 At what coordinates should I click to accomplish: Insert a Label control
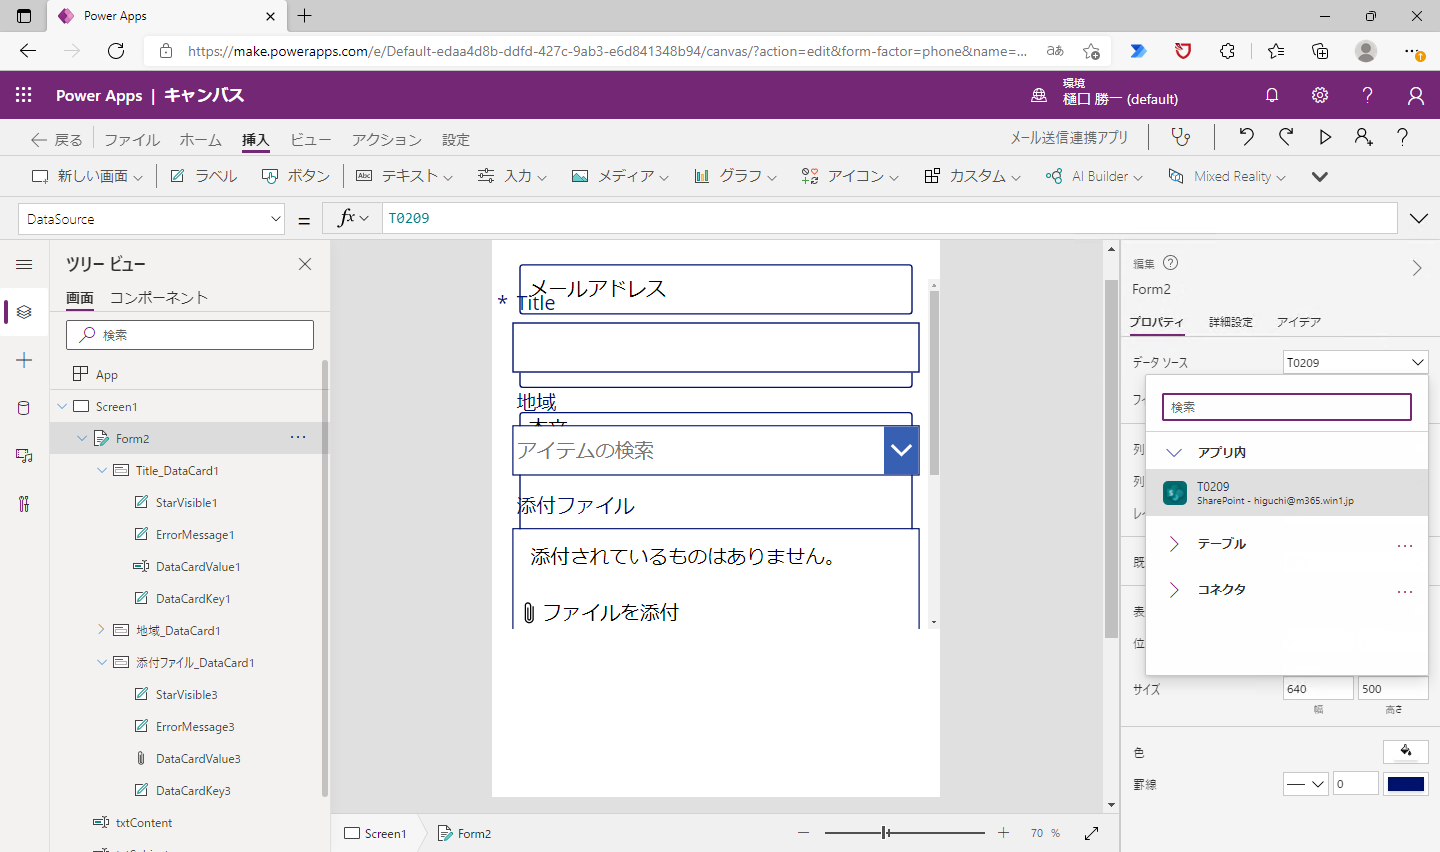[204, 176]
